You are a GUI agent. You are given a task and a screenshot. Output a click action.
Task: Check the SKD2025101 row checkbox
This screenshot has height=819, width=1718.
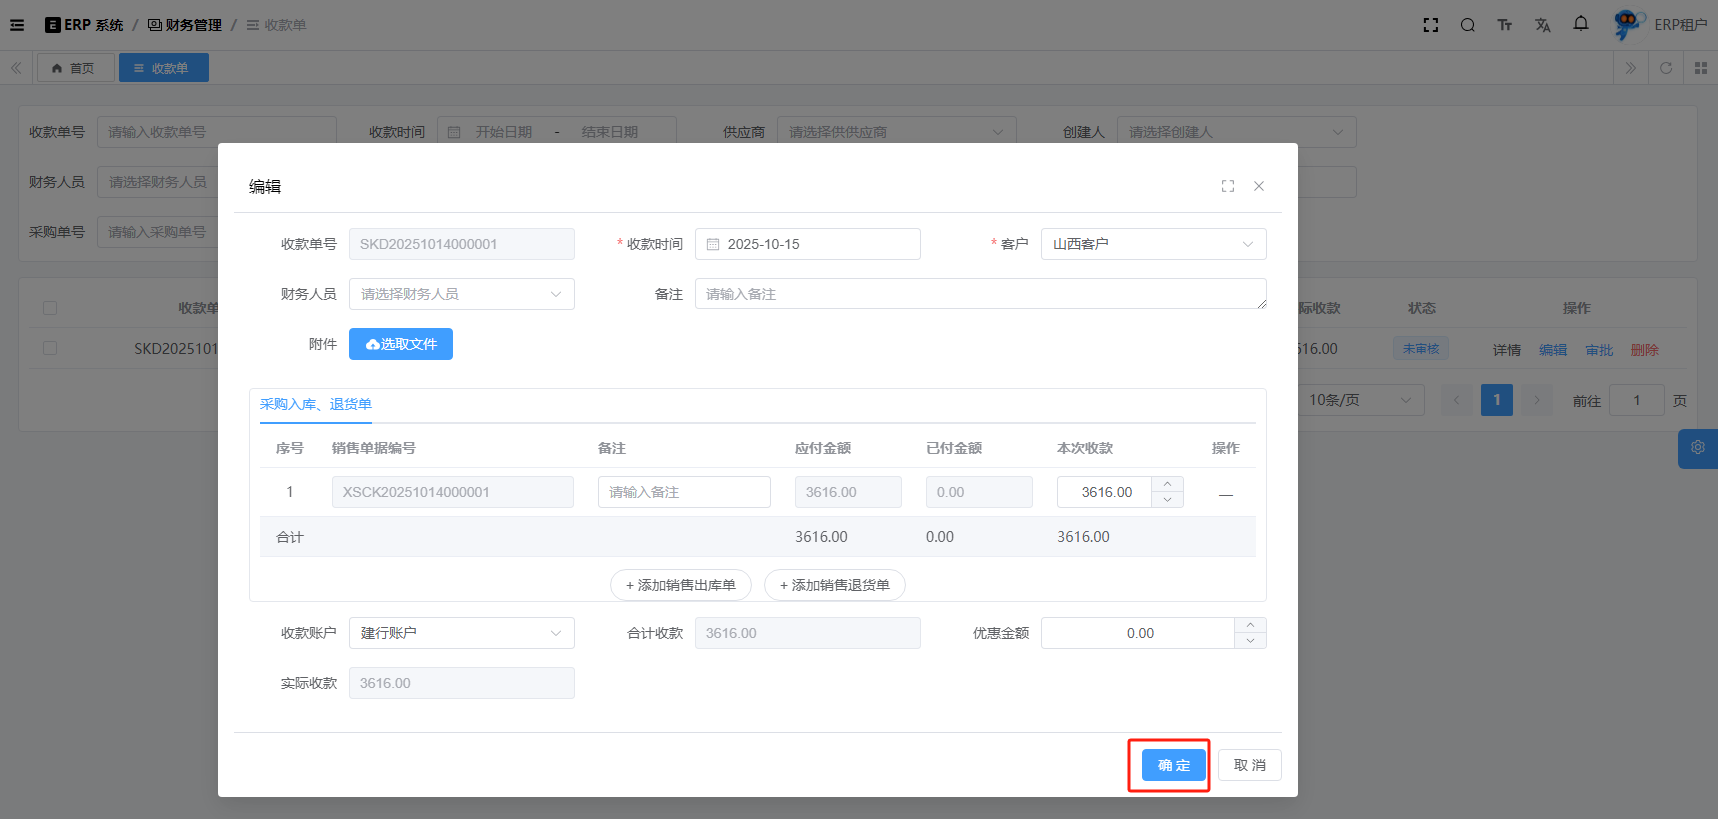tap(50, 349)
